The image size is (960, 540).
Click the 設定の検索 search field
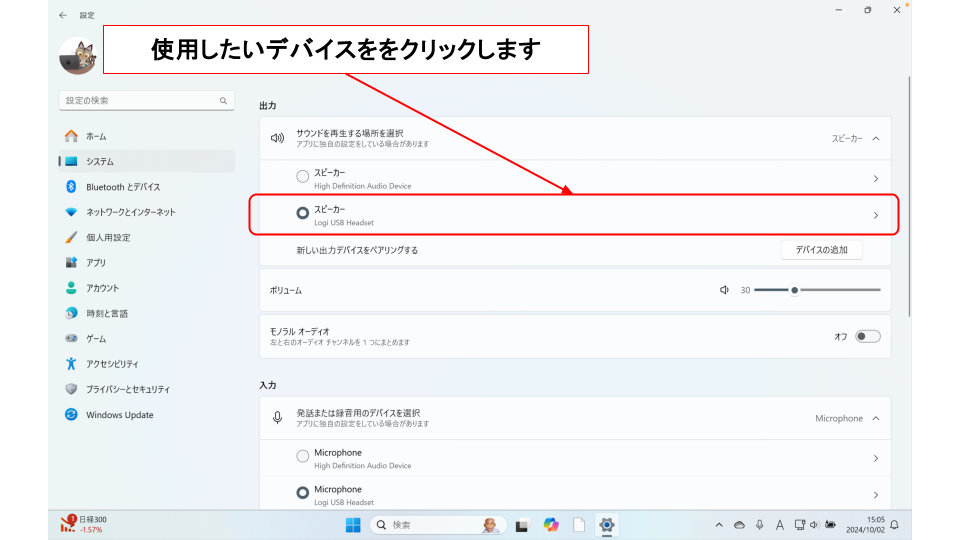tap(140, 101)
